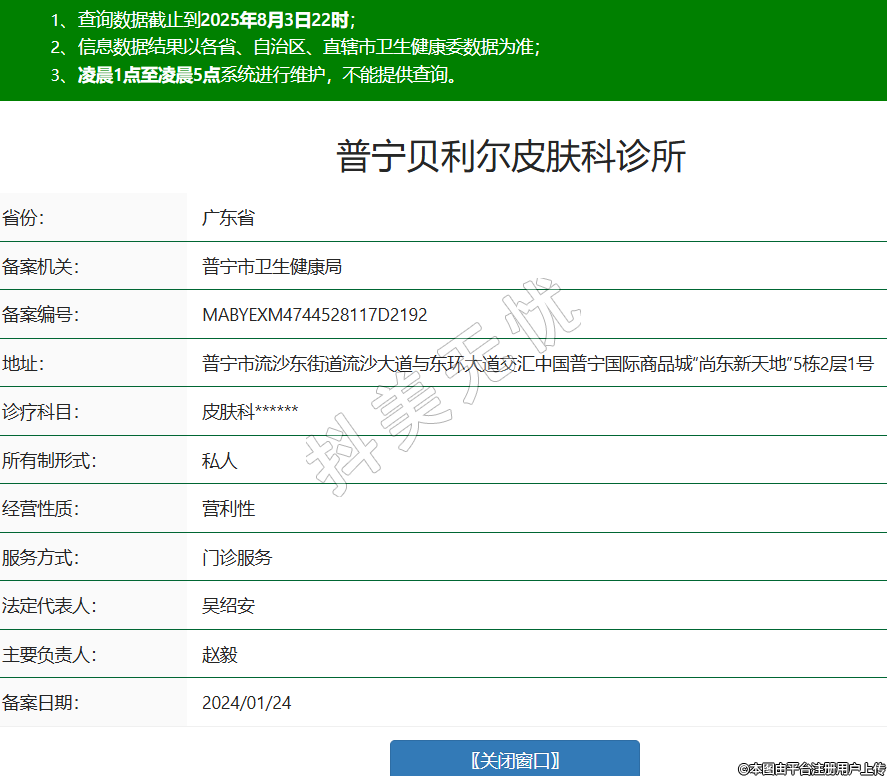
Task: Click the main person in charge 赵毅
Action: pos(220,655)
